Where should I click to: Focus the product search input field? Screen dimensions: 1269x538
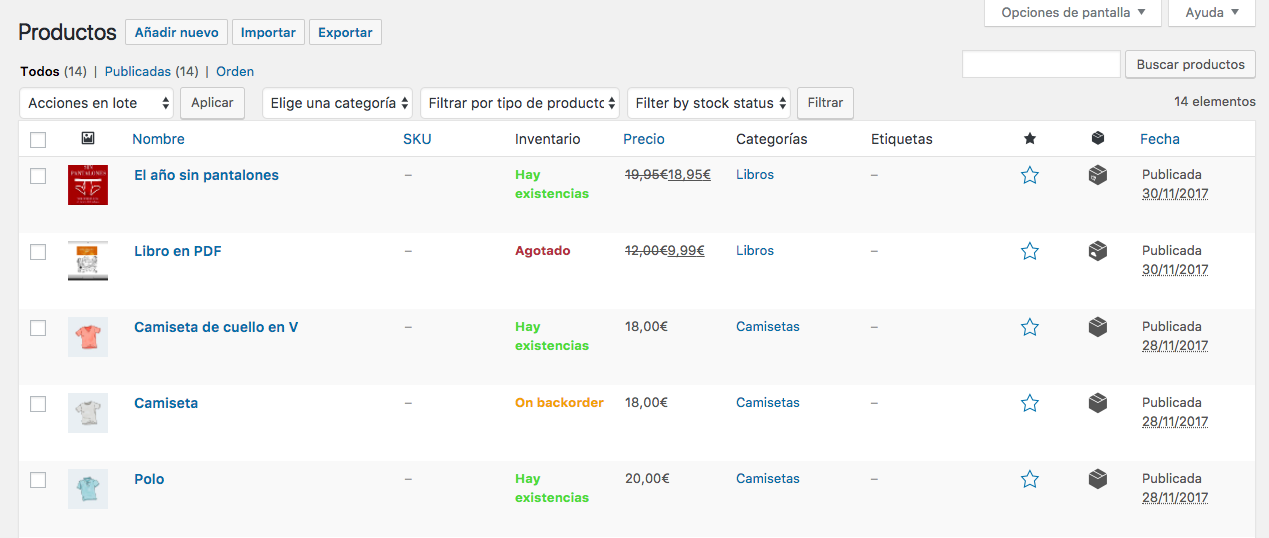click(x=1041, y=64)
